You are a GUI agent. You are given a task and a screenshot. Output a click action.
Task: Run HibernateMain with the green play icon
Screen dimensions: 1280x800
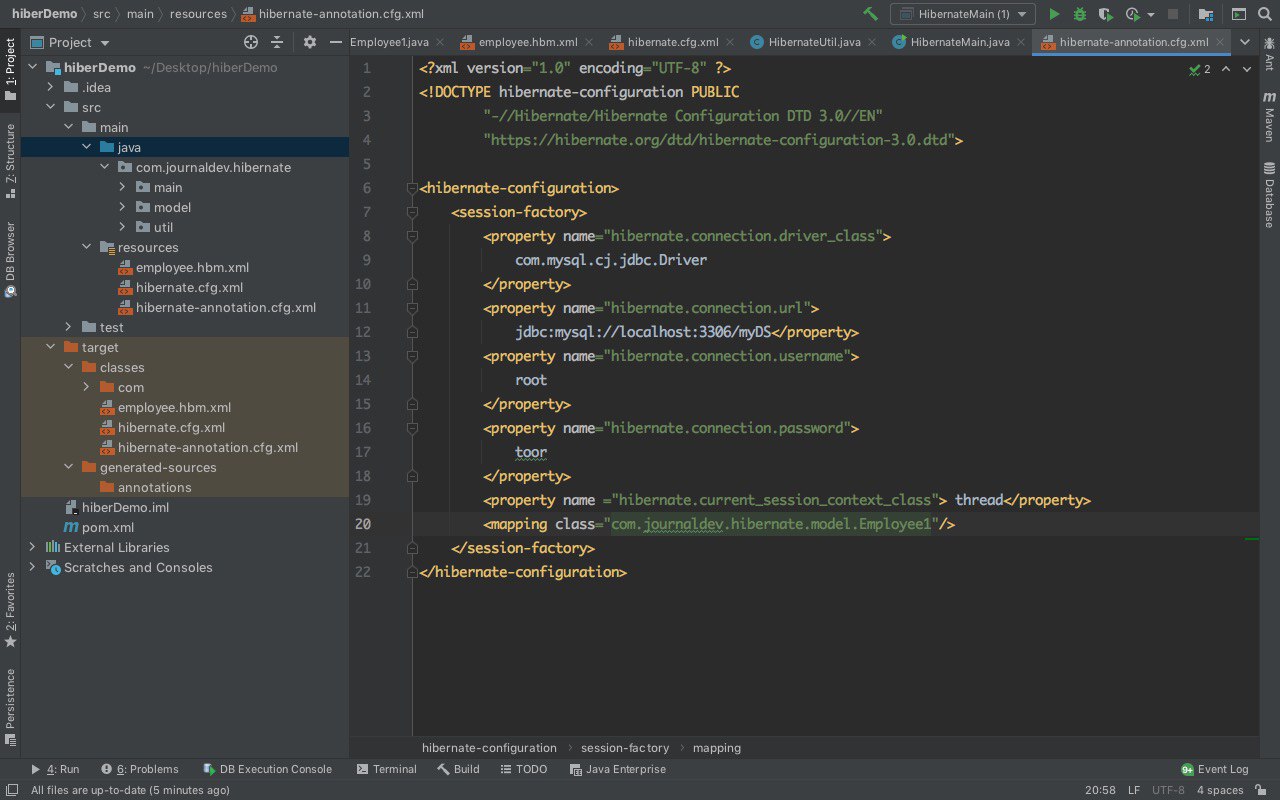[1053, 14]
